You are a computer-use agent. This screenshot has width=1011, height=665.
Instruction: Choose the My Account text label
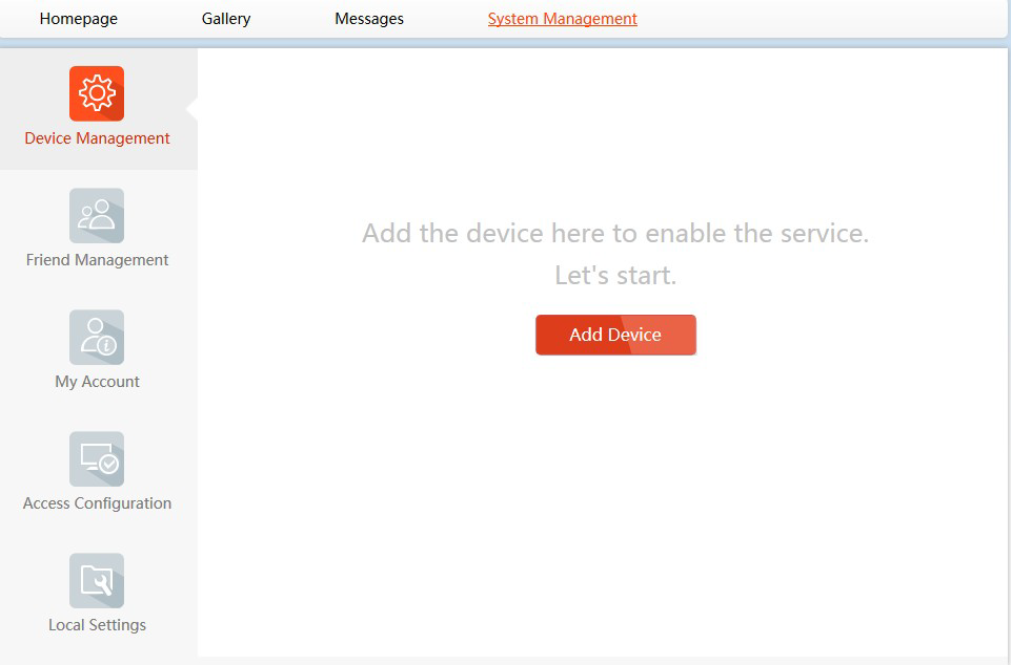click(97, 382)
